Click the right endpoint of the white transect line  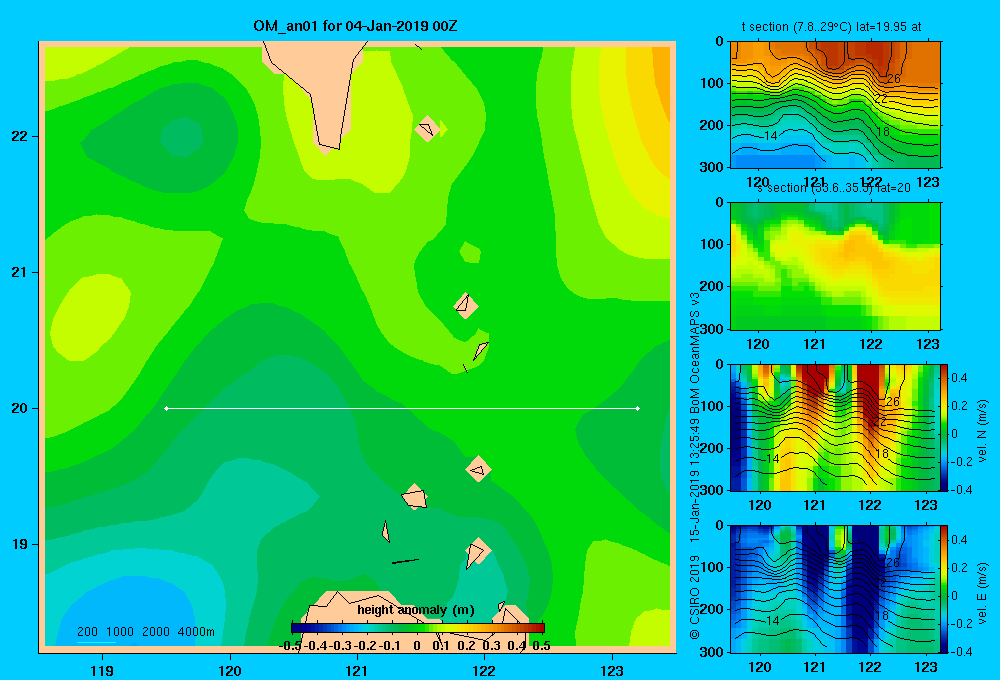pos(637,408)
